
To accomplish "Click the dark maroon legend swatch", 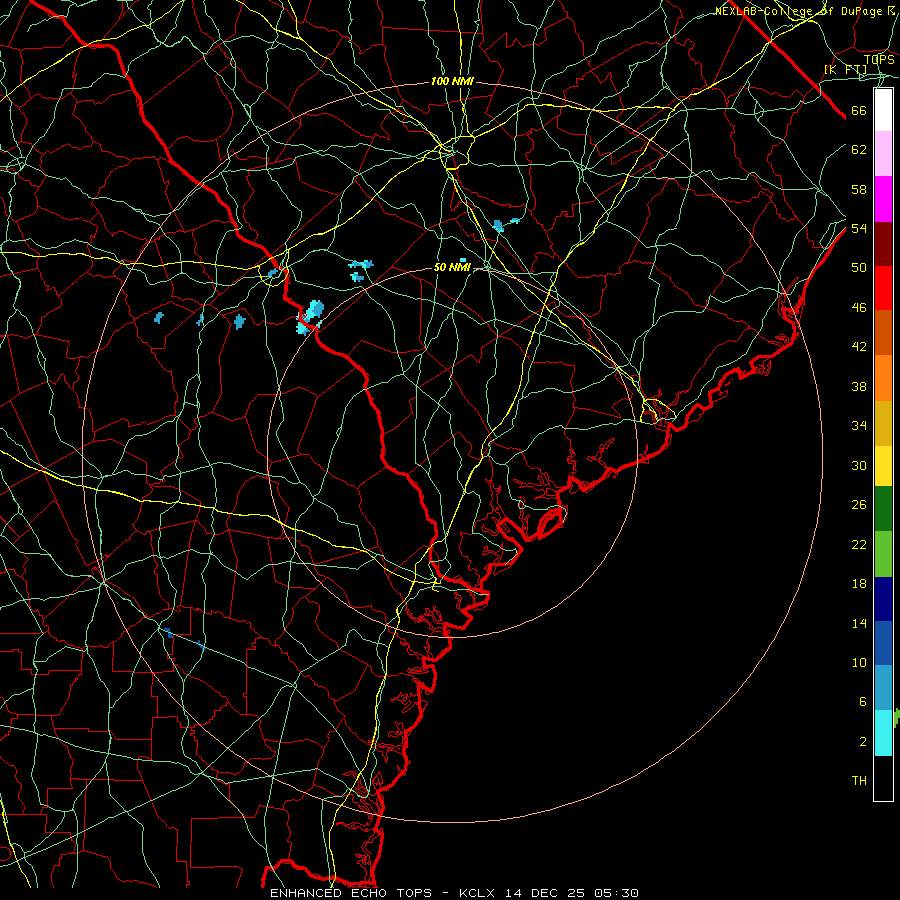I will [x=883, y=244].
